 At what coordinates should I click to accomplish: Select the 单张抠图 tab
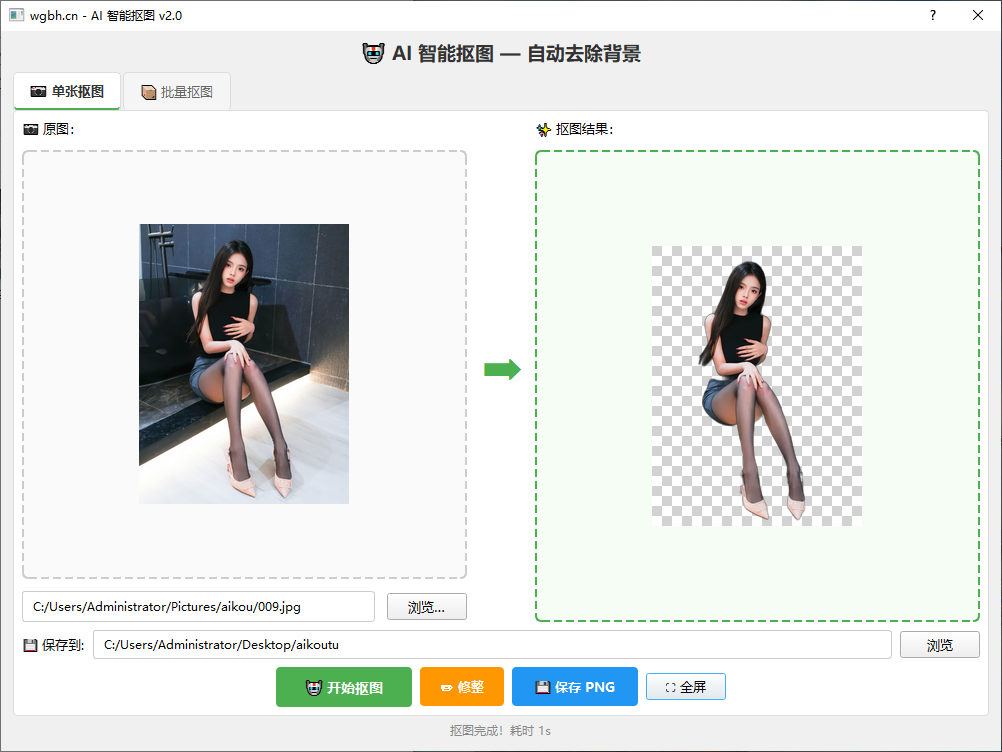(67, 91)
